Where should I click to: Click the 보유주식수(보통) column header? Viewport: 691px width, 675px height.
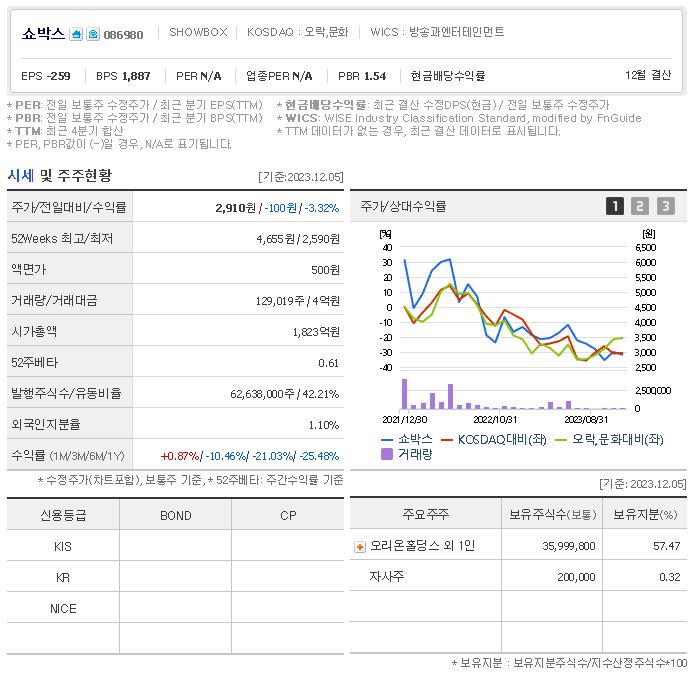click(553, 514)
